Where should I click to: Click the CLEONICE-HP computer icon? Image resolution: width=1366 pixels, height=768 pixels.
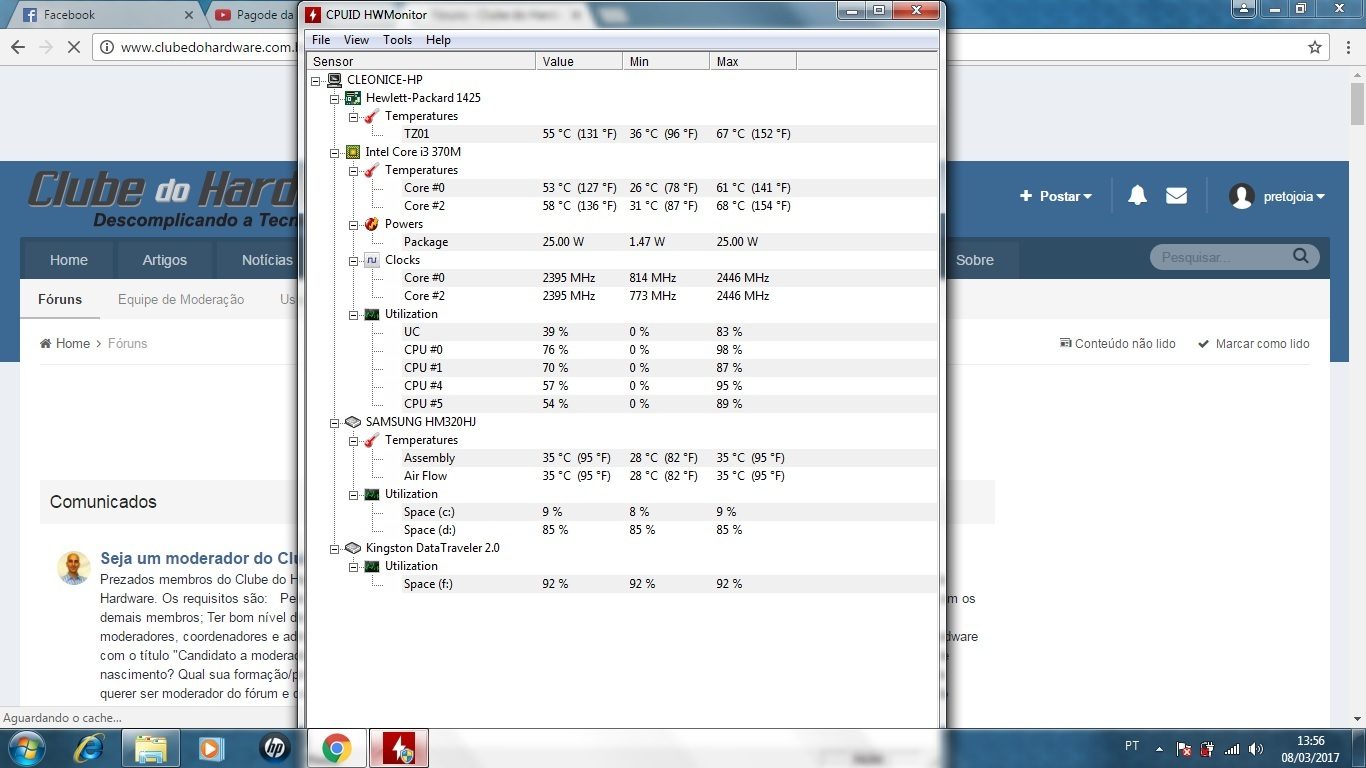(334, 80)
